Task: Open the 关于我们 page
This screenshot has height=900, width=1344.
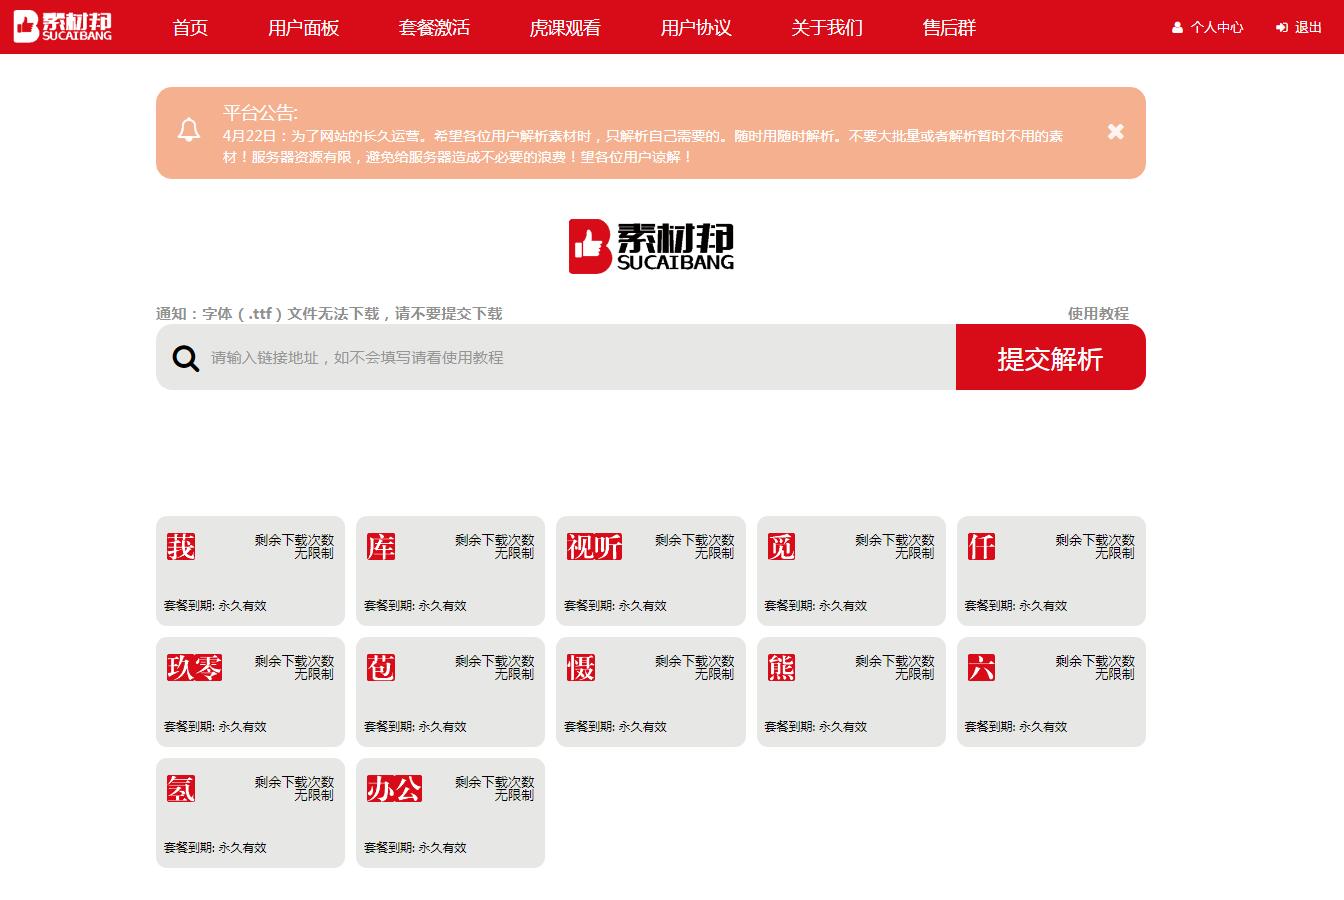Action: coord(827,28)
